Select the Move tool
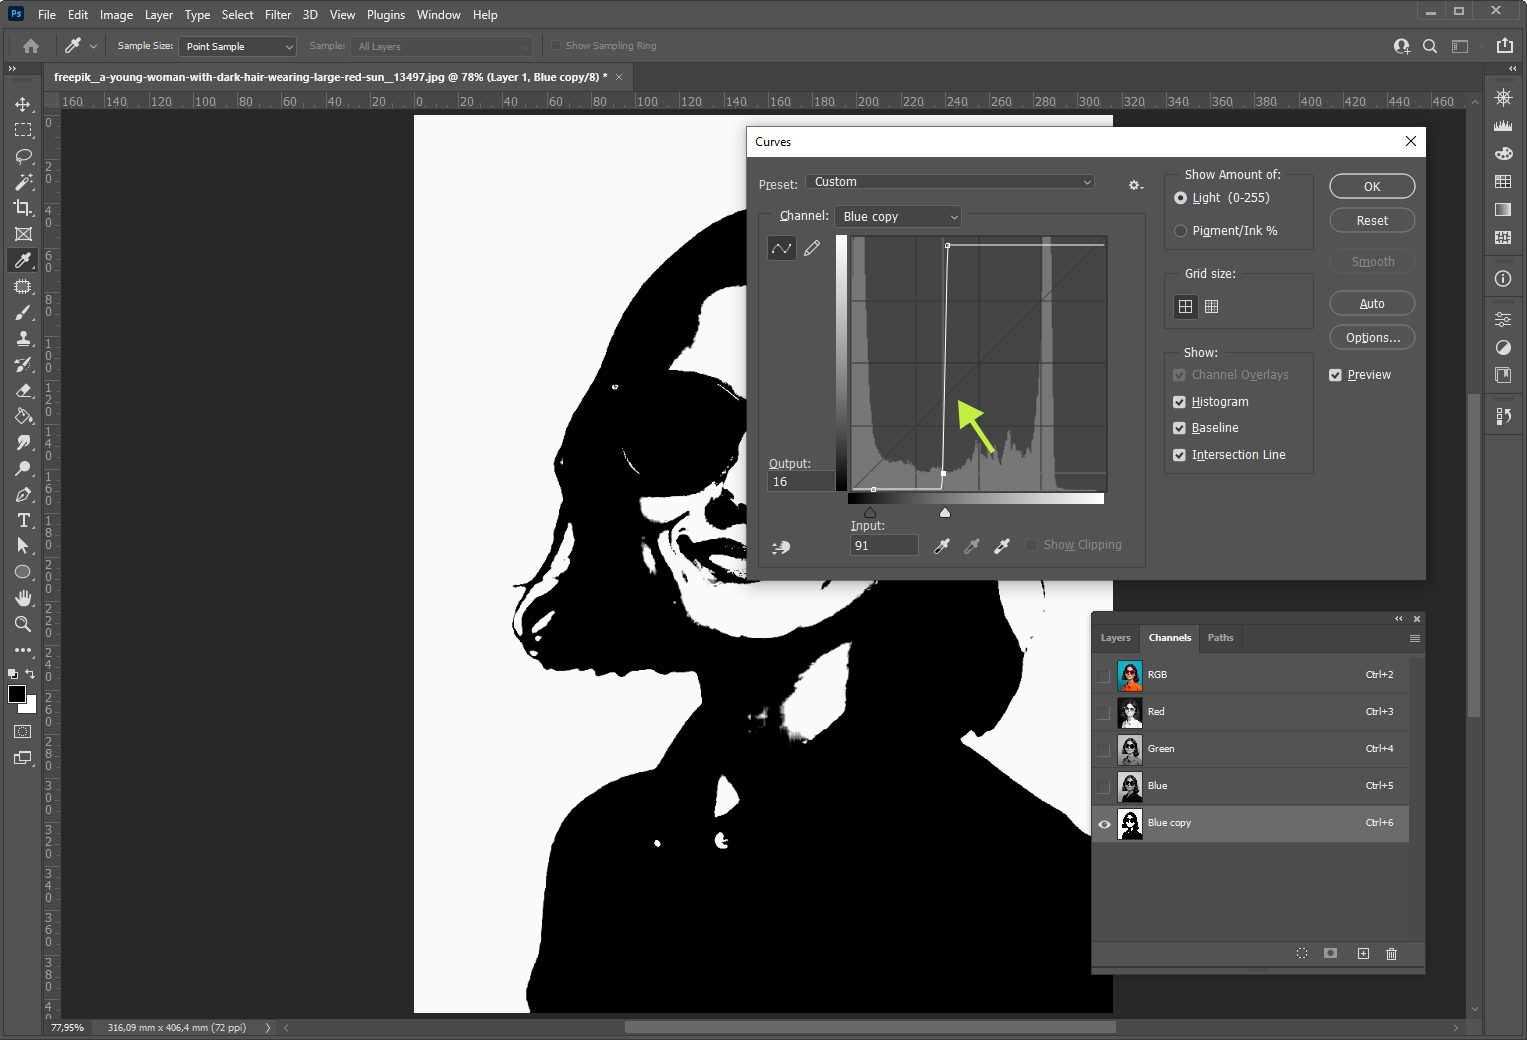 click(x=23, y=104)
